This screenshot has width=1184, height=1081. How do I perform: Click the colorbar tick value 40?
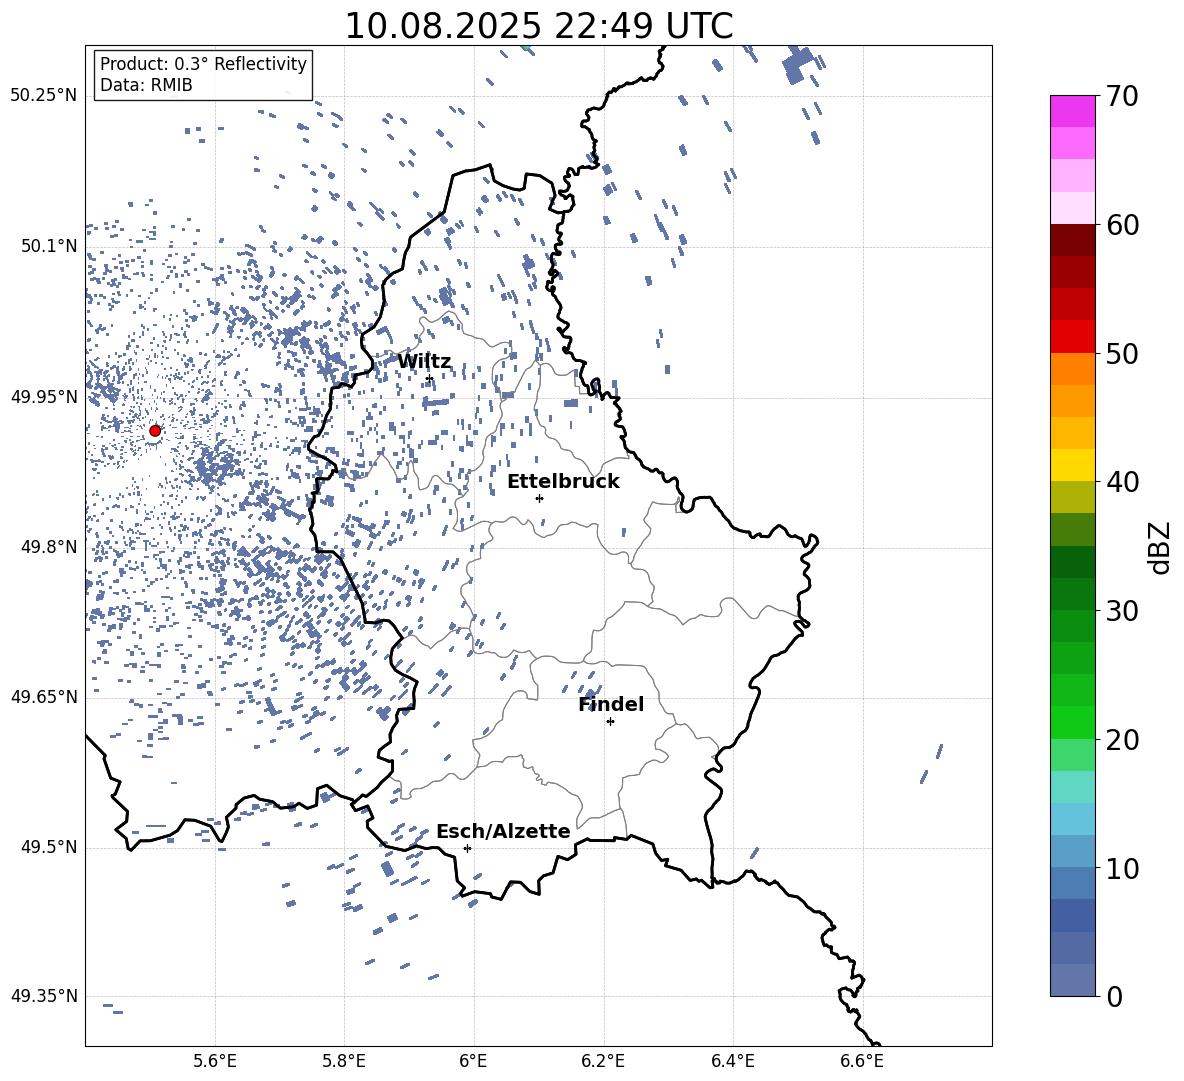coord(1122,482)
